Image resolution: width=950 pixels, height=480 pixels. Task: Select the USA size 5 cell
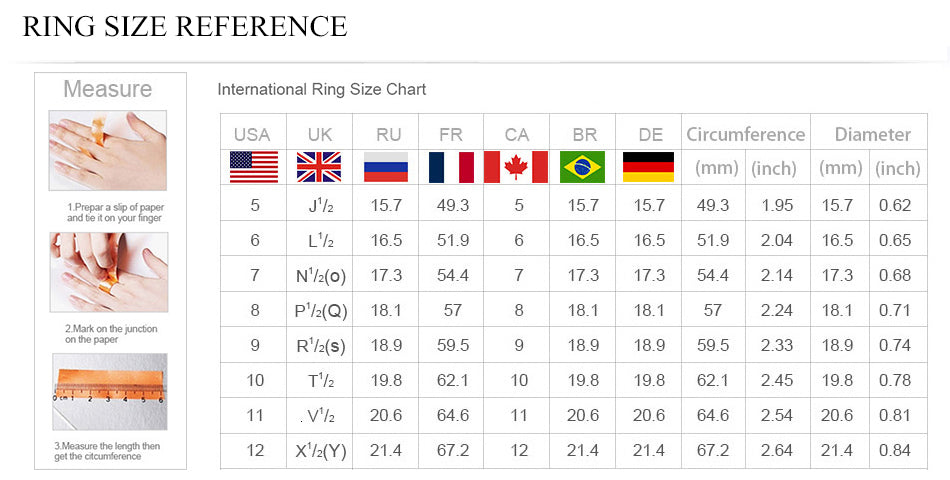(x=255, y=205)
